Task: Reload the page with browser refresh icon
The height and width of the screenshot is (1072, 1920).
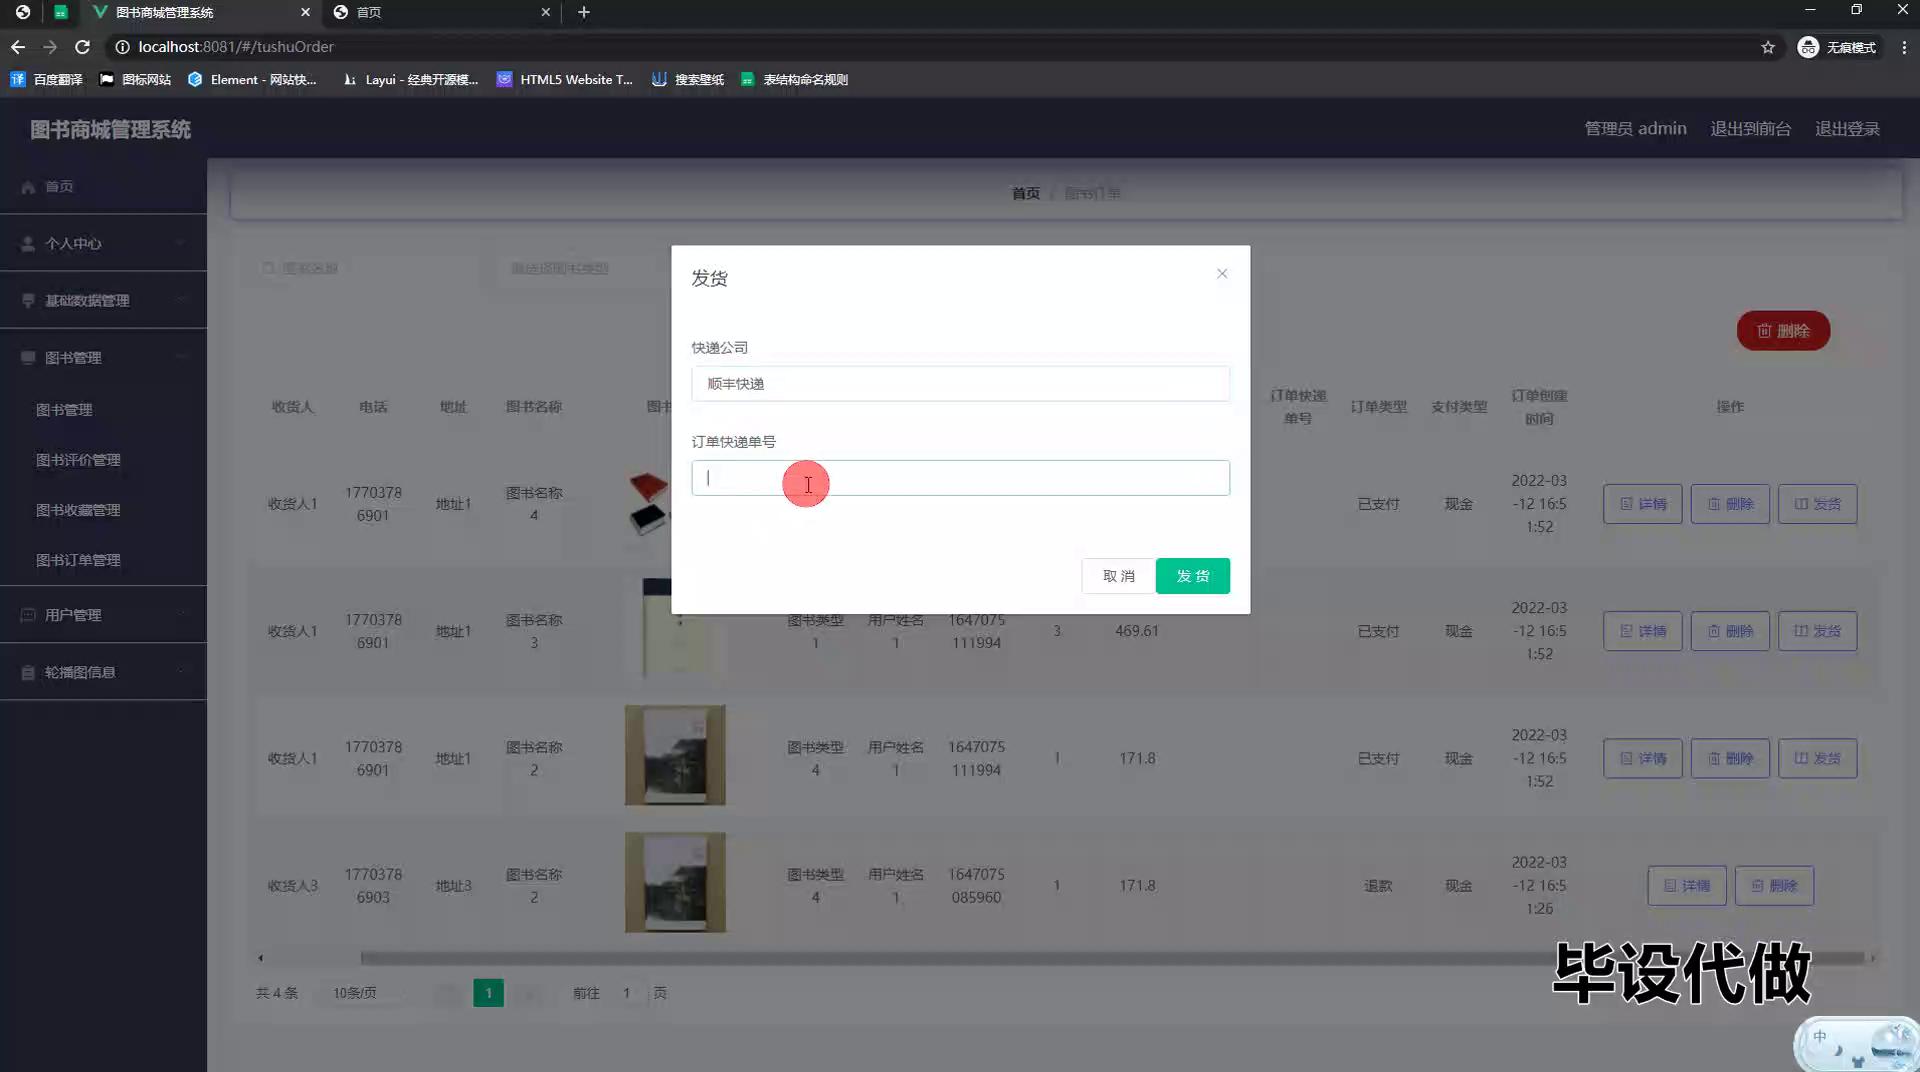Action: pos(83,47)
